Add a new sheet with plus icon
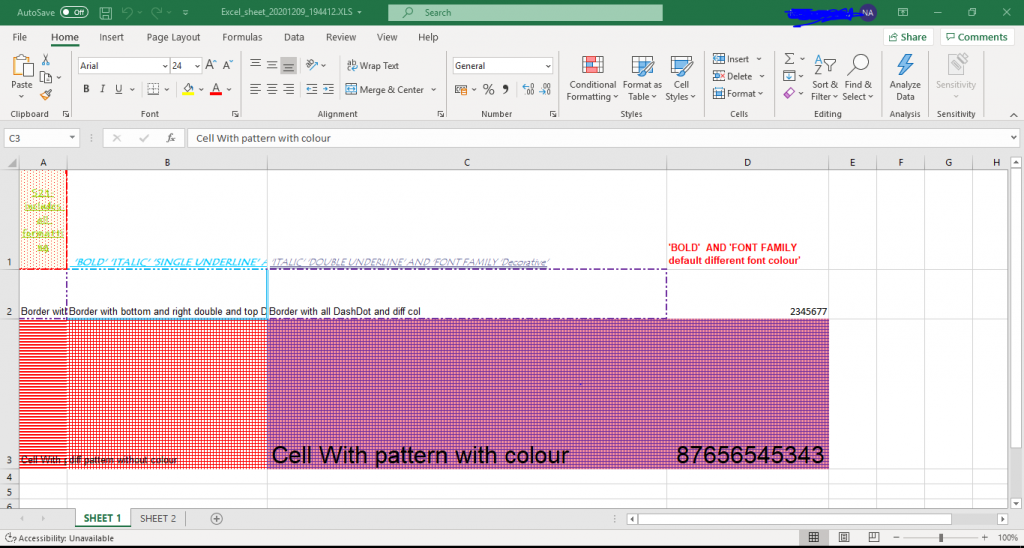The height and width of the screenshot is (548, 1024). coord(217,519)
